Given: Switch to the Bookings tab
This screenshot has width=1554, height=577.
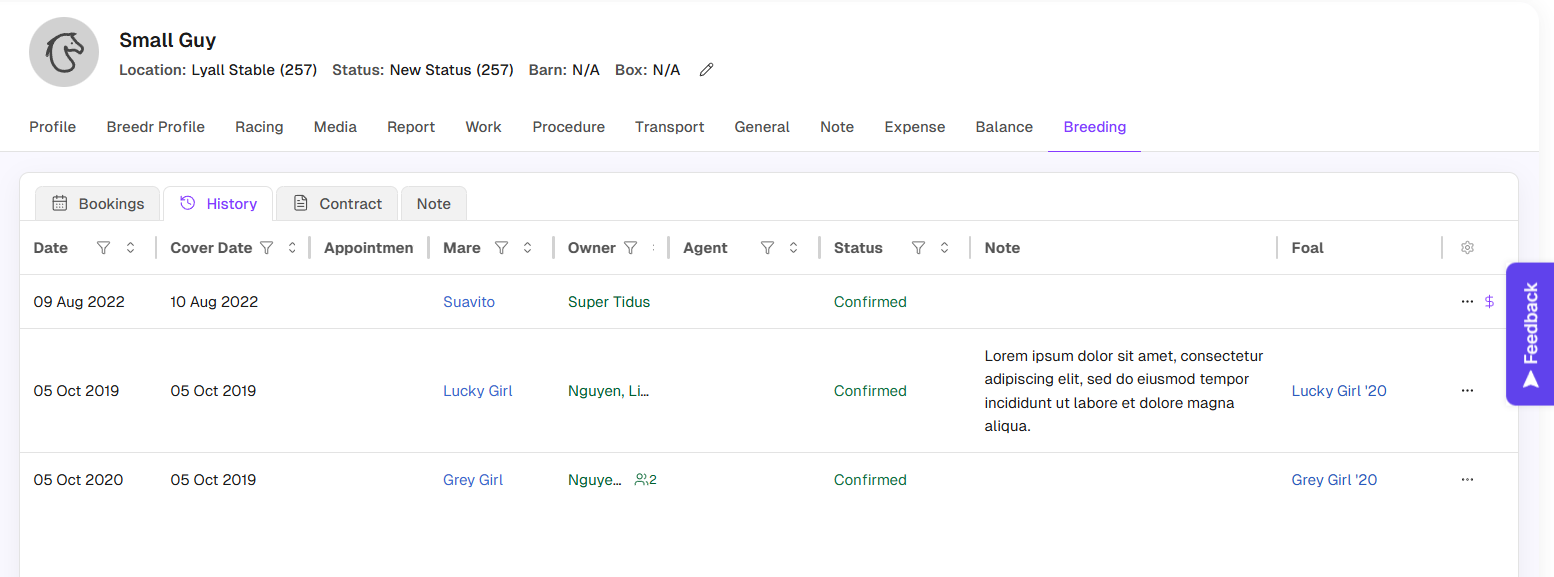Looking at the screenshot, I should coord(98,204).
